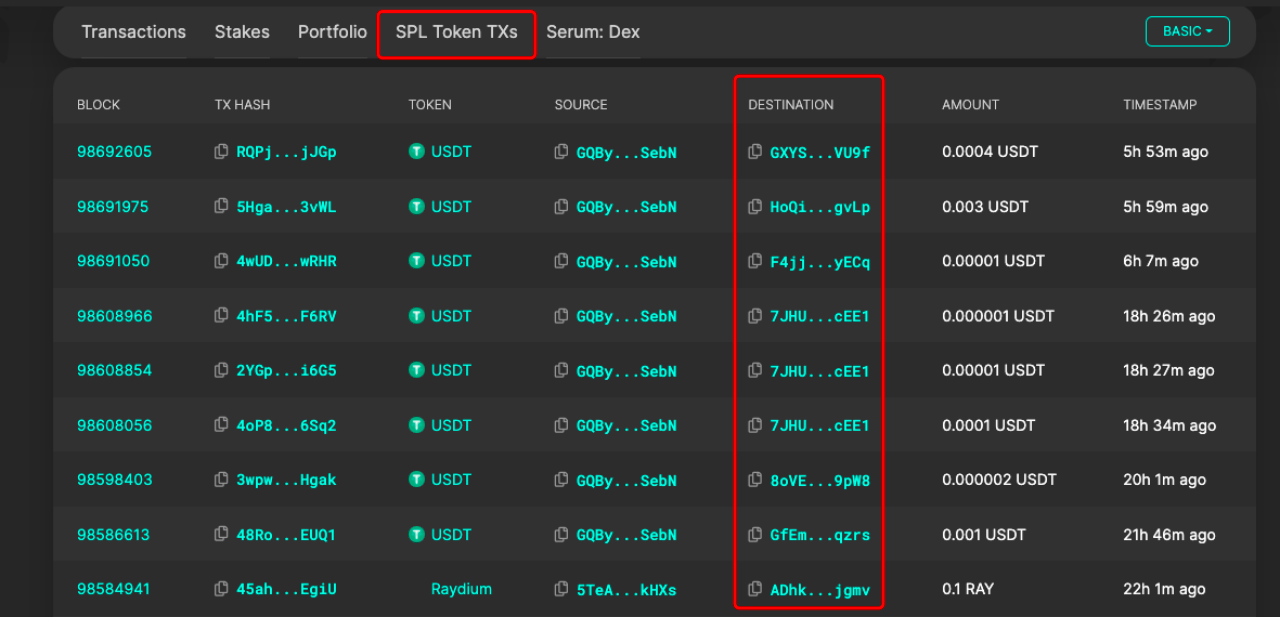The image size is (1280, 617).
Task: Click the Raydium token link
Action: [x=461, y=589]
